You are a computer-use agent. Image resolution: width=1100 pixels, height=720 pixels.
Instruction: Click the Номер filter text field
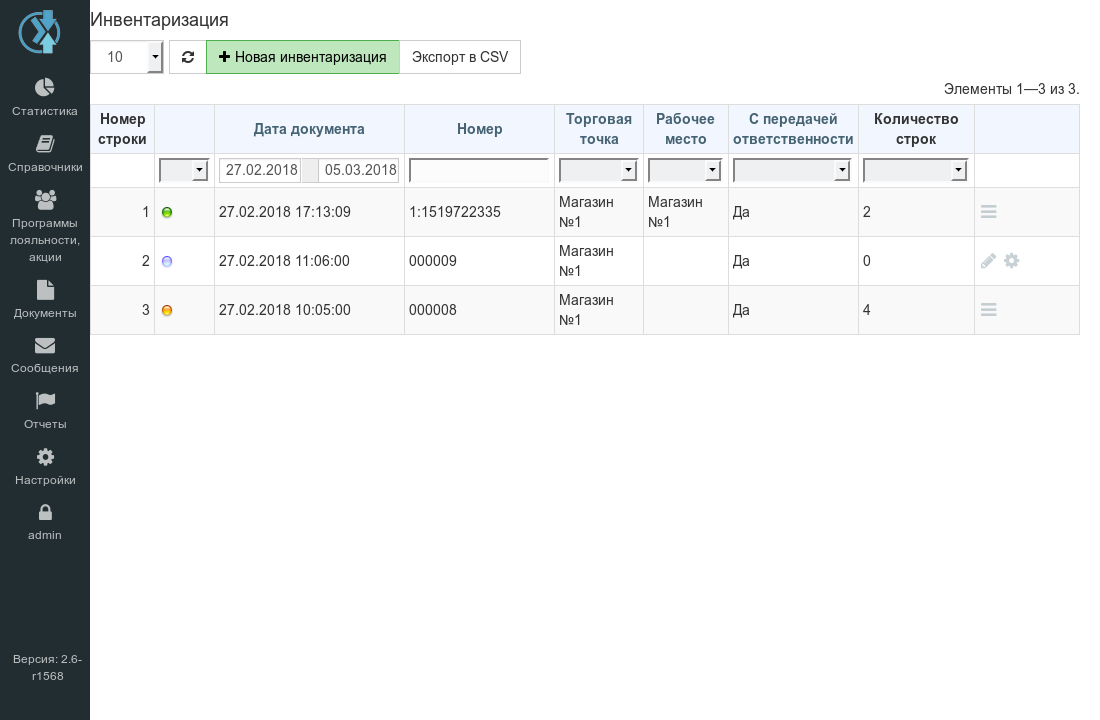coord(479,170)
